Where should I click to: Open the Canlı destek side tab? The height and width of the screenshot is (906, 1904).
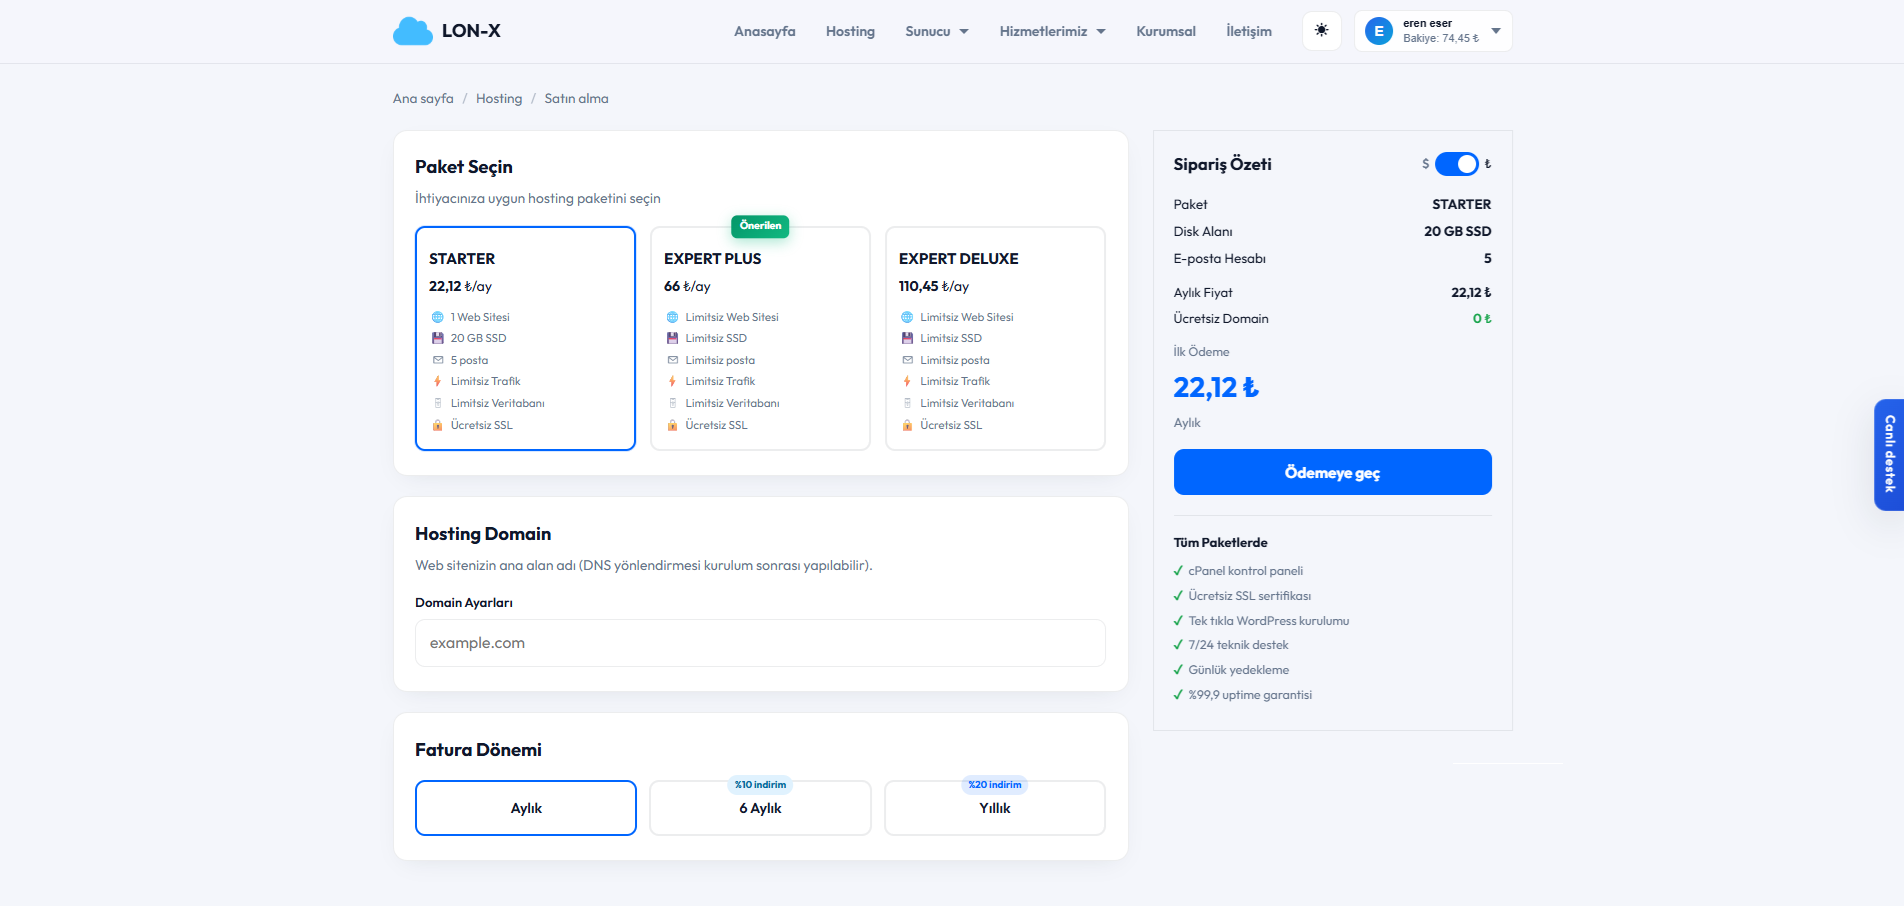1889,455
